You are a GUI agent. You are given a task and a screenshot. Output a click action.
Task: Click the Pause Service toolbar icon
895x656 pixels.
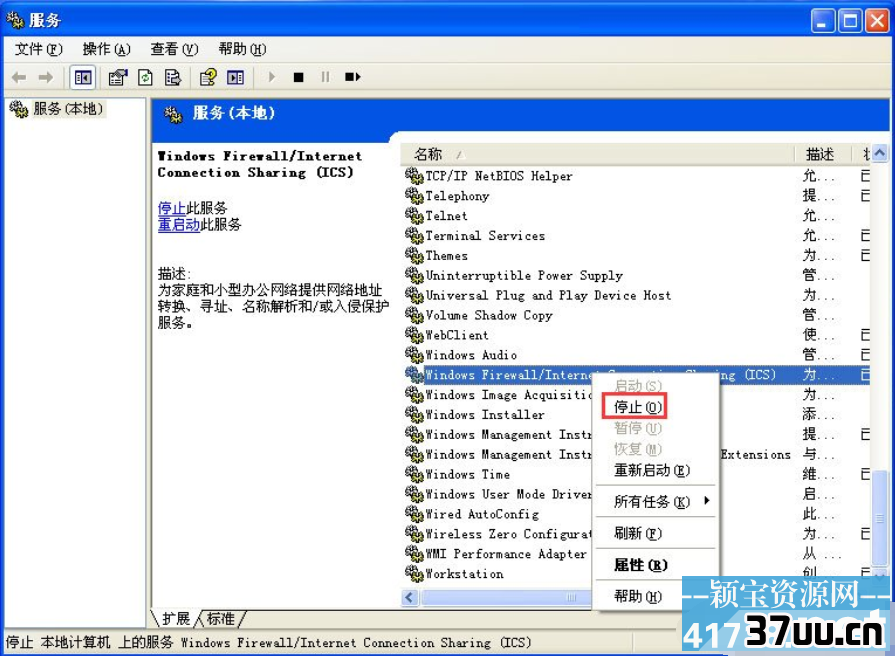point(325,77)
